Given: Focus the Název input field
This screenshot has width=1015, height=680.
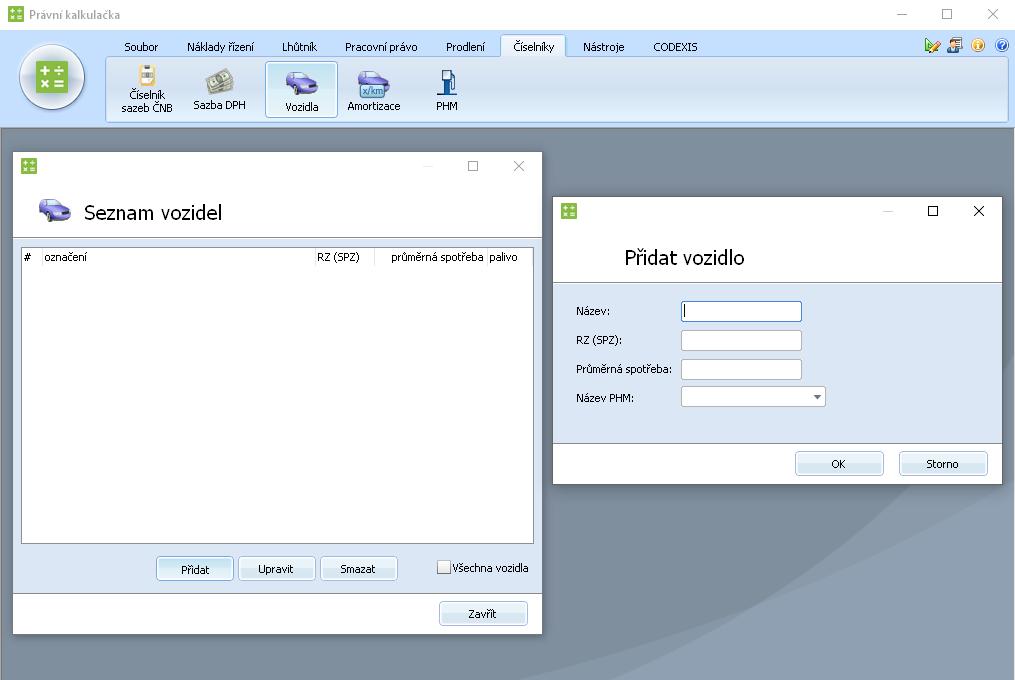Looking at the screenshot, I should tap(741, 312).
